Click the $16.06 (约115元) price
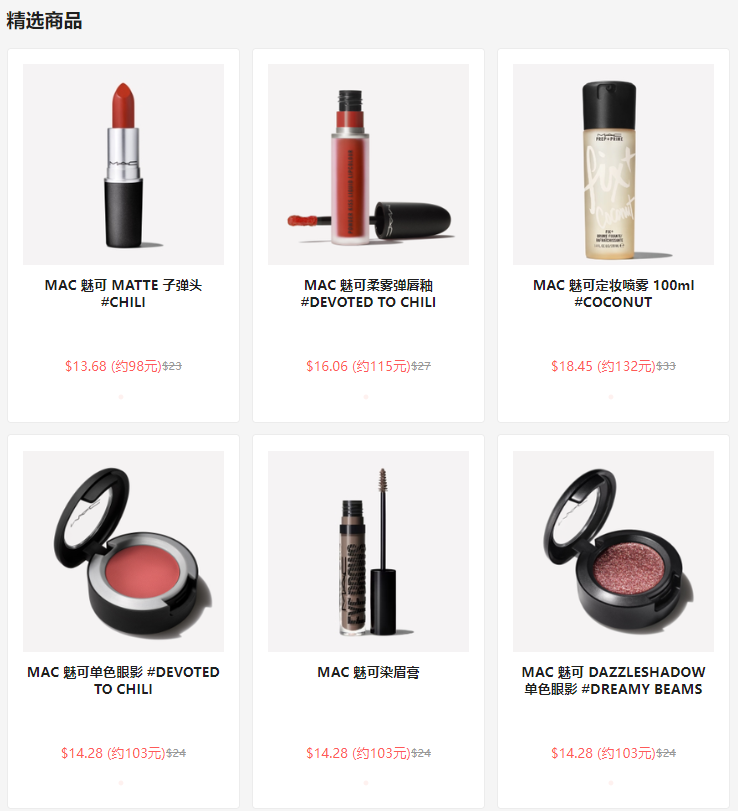 [x=358, y=366]
